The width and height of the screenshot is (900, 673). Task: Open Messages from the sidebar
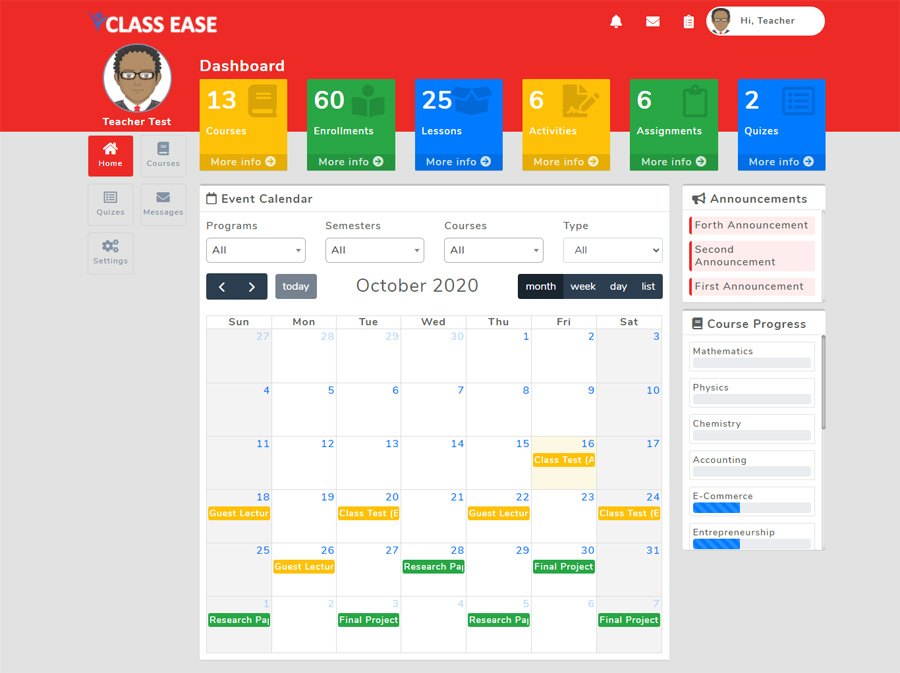tap(163, 204)
